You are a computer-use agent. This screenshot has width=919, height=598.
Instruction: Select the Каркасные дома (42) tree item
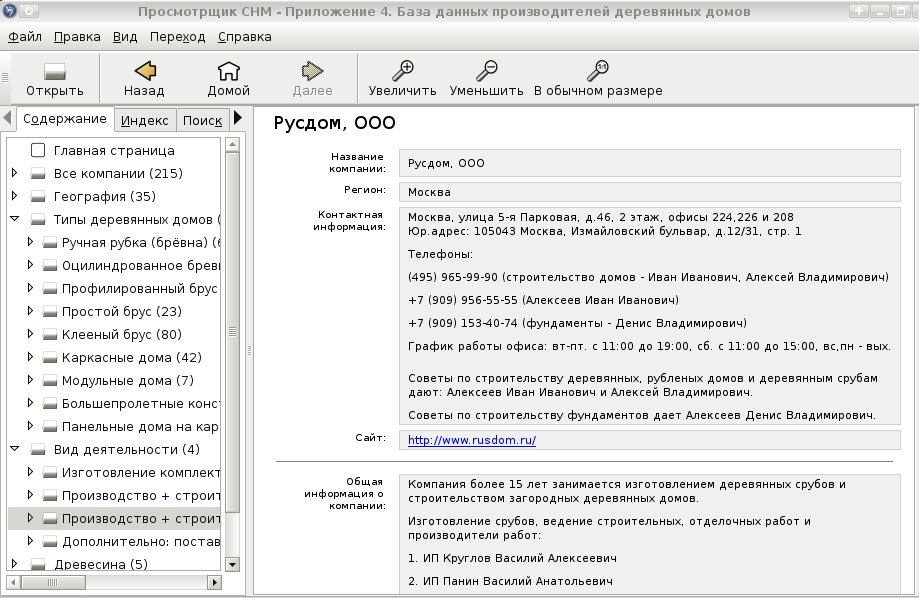[131, 358]
